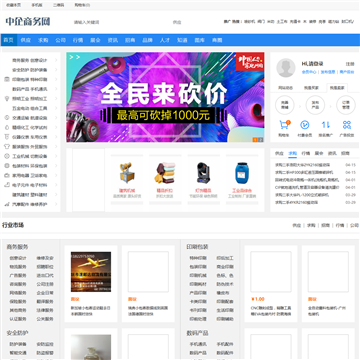Click the chart icon beside 汽摩配件

[6, 204]
